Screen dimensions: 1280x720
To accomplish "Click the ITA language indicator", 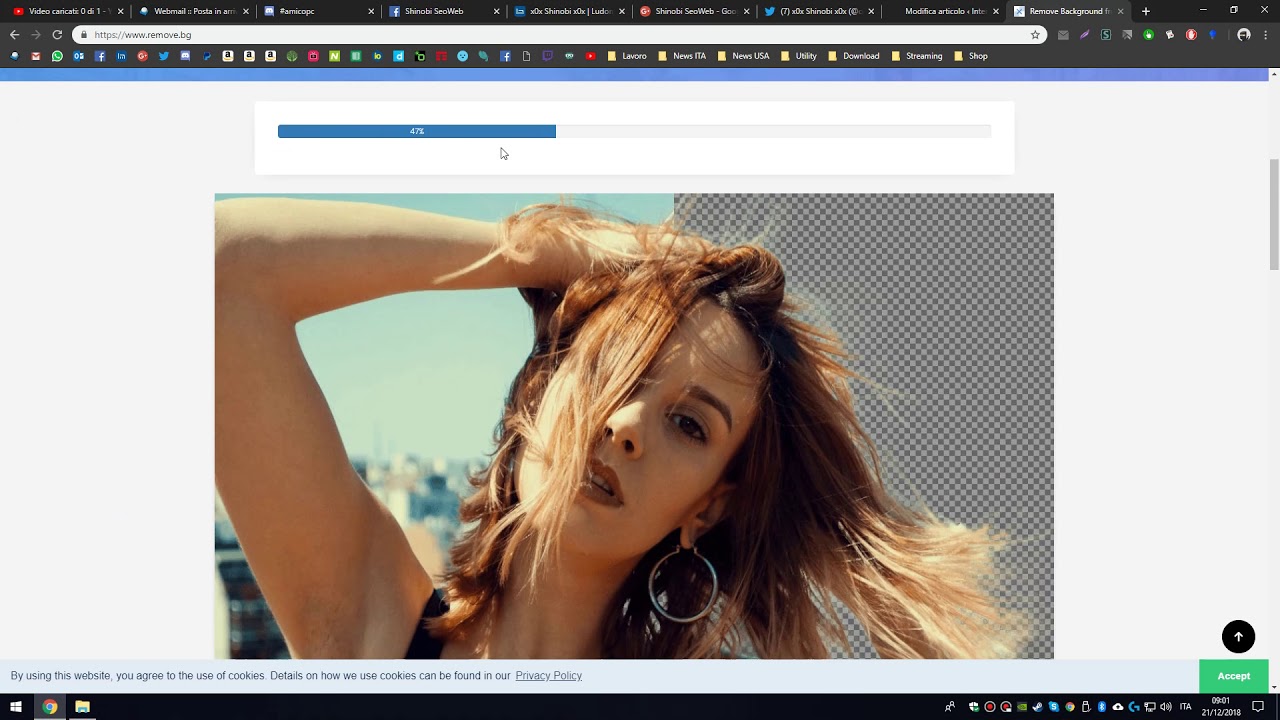I will click(x=1185, y=707).
